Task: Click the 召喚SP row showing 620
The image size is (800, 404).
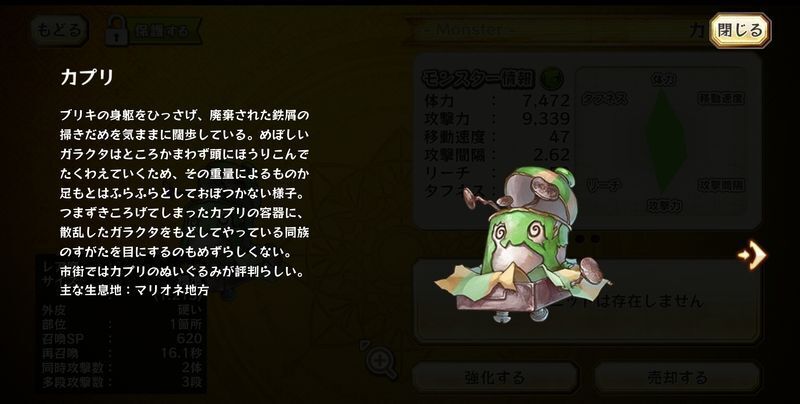Action: 122,339
